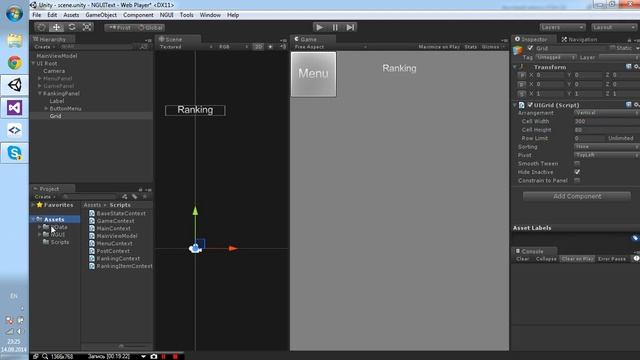The width and height of the screenshot is (640, 360).
Task: Click Search by Label icon in Project panel
Action: [135, 197]
